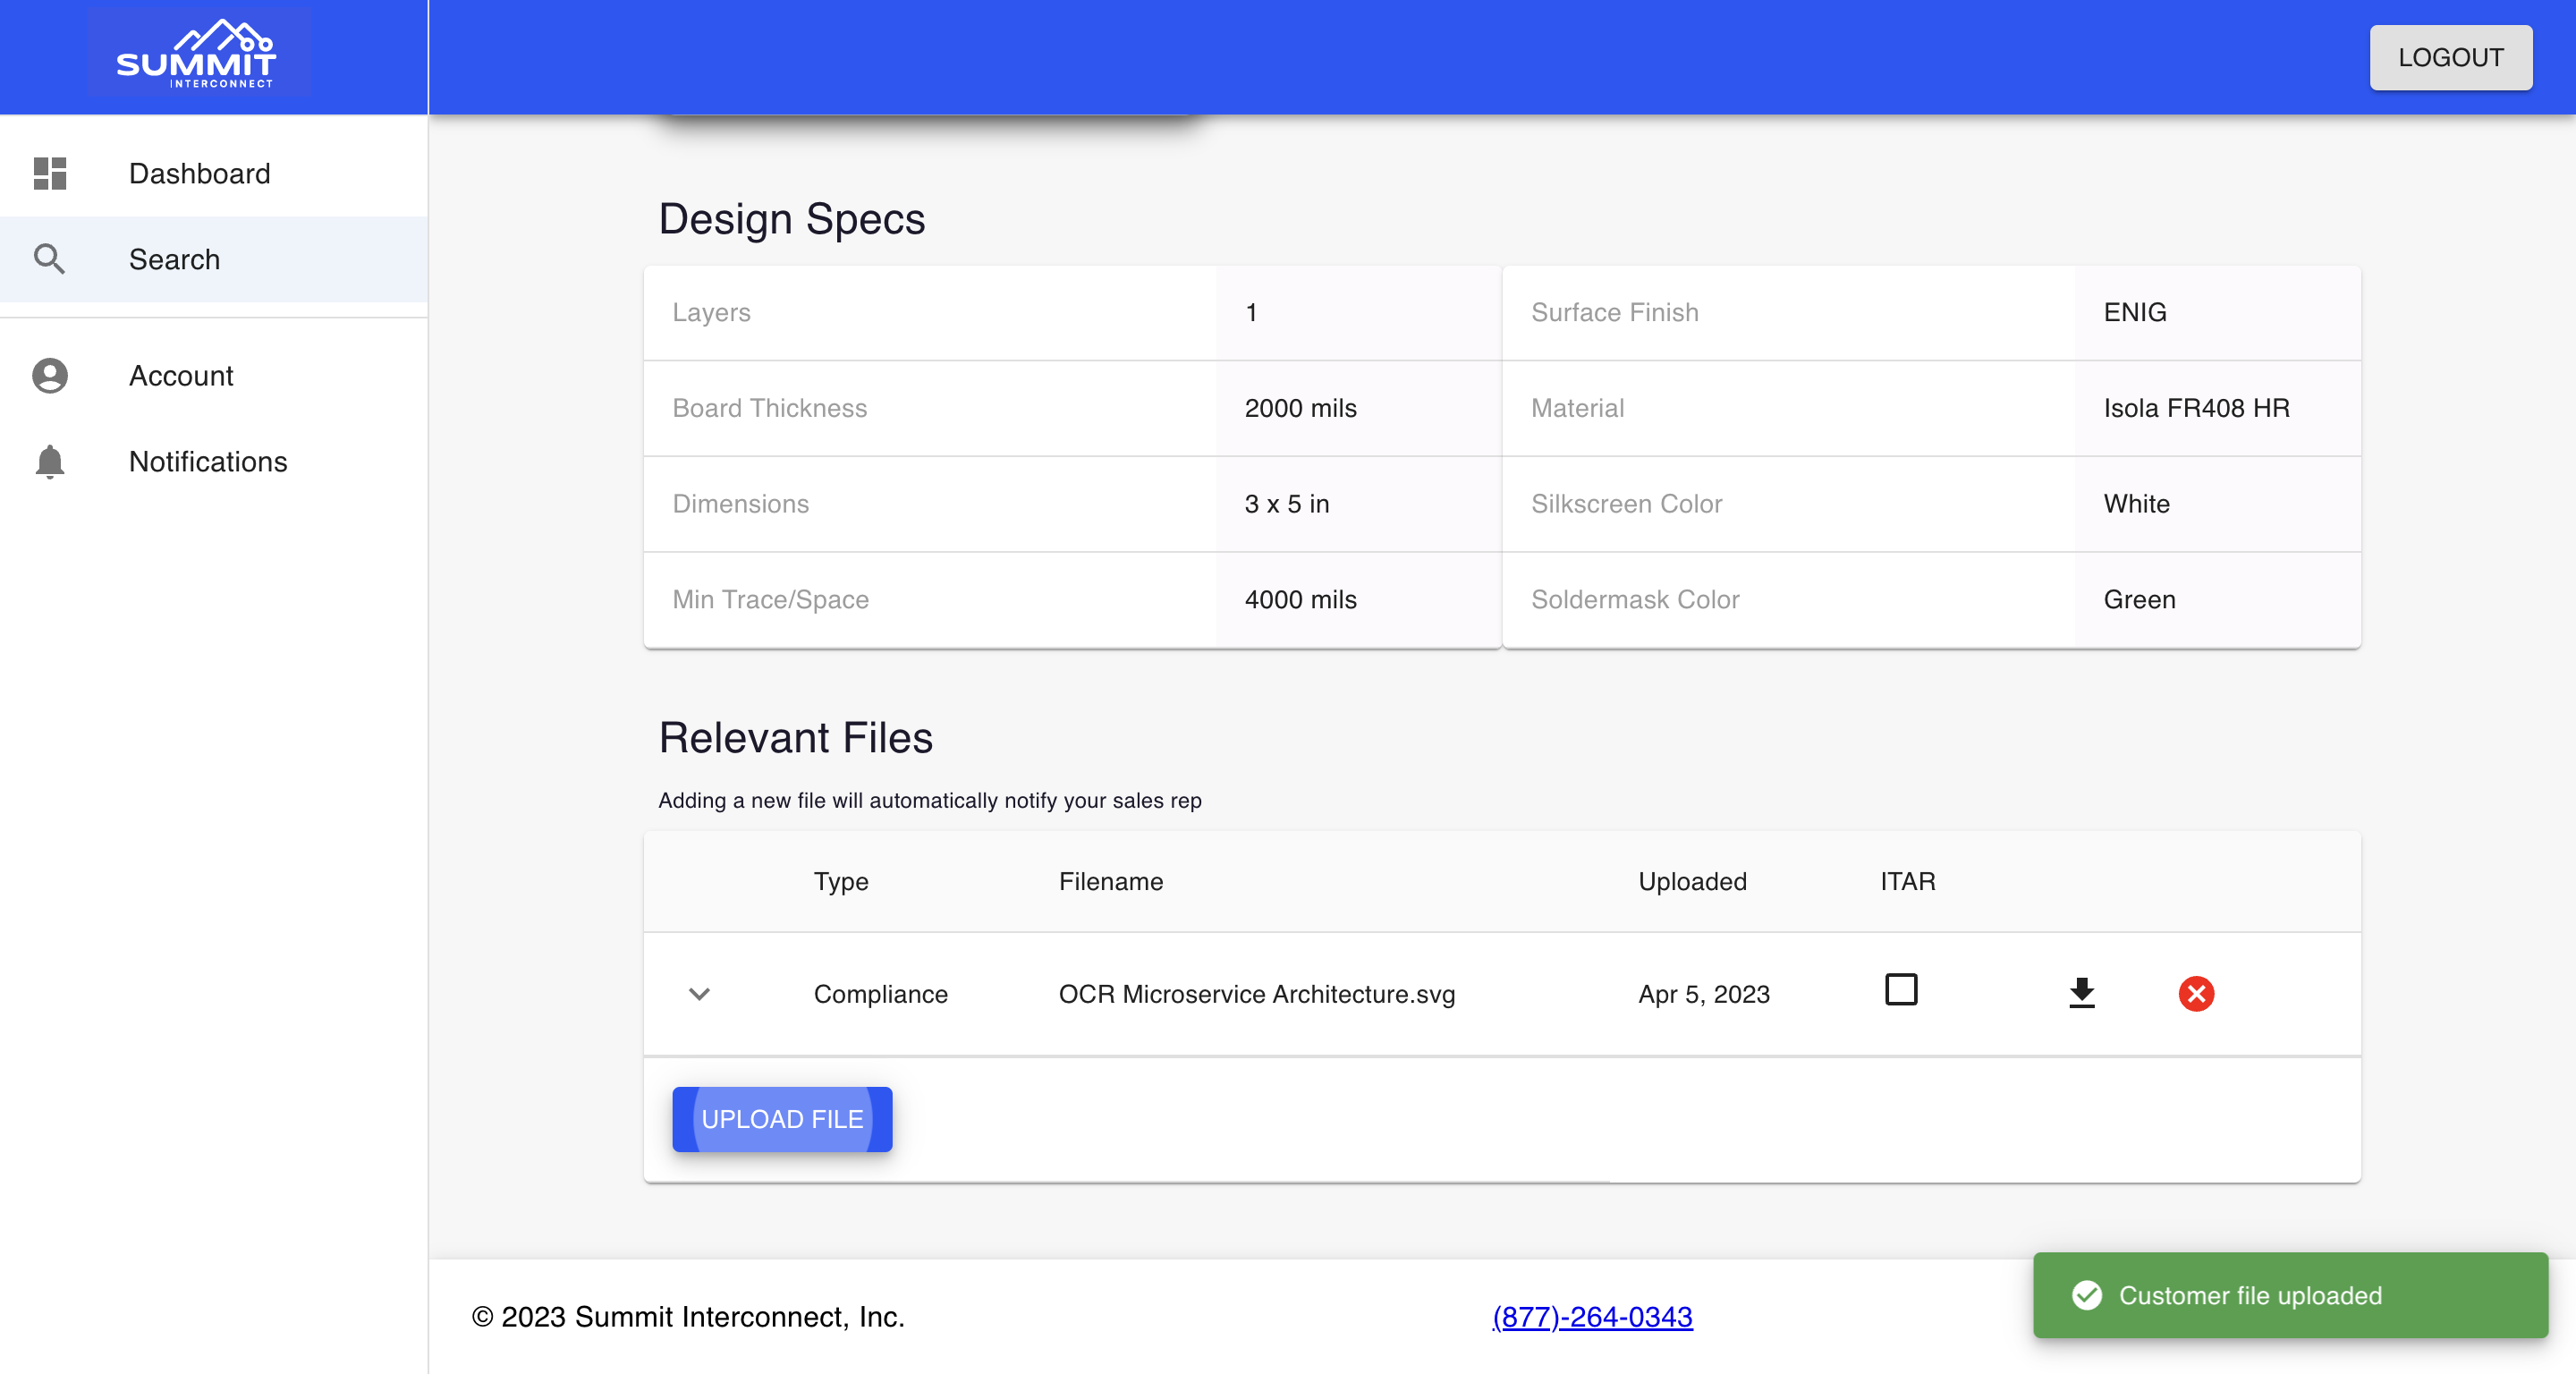2576x1374 pixels.
Task: Click the Filename column header
Action: coord(1111,881)
